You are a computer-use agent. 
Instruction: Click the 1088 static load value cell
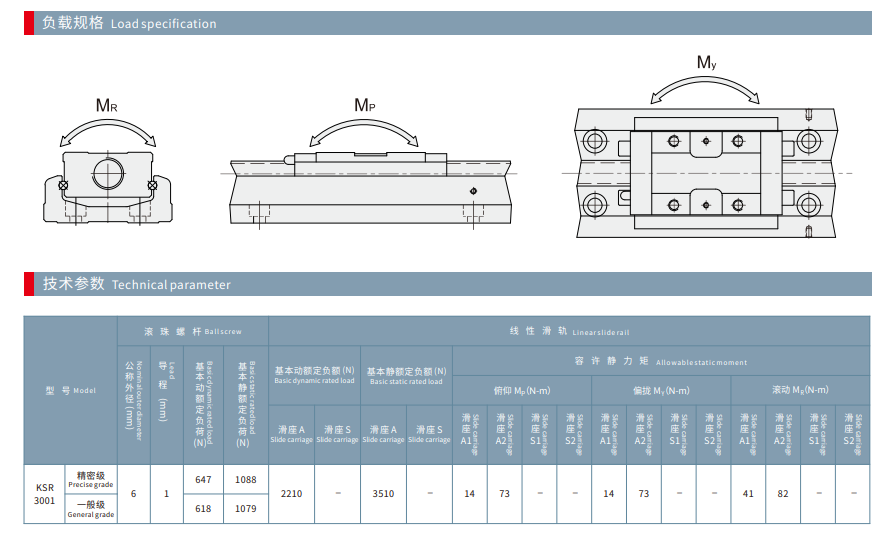[x=245, y=479]
